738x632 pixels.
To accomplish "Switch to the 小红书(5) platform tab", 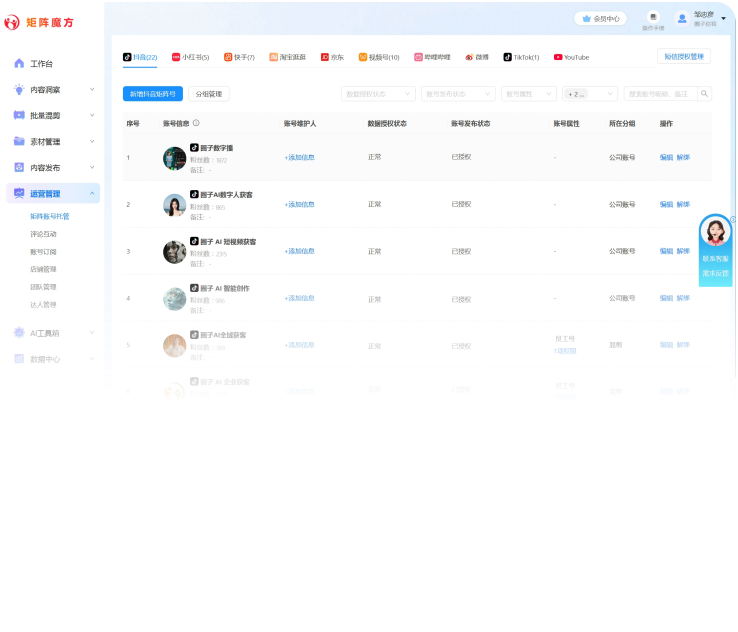I will tap(190, 58).
